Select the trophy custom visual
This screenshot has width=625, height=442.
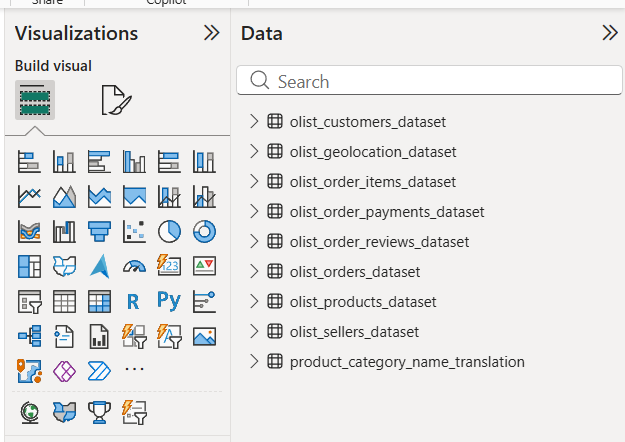coord(99,412)
